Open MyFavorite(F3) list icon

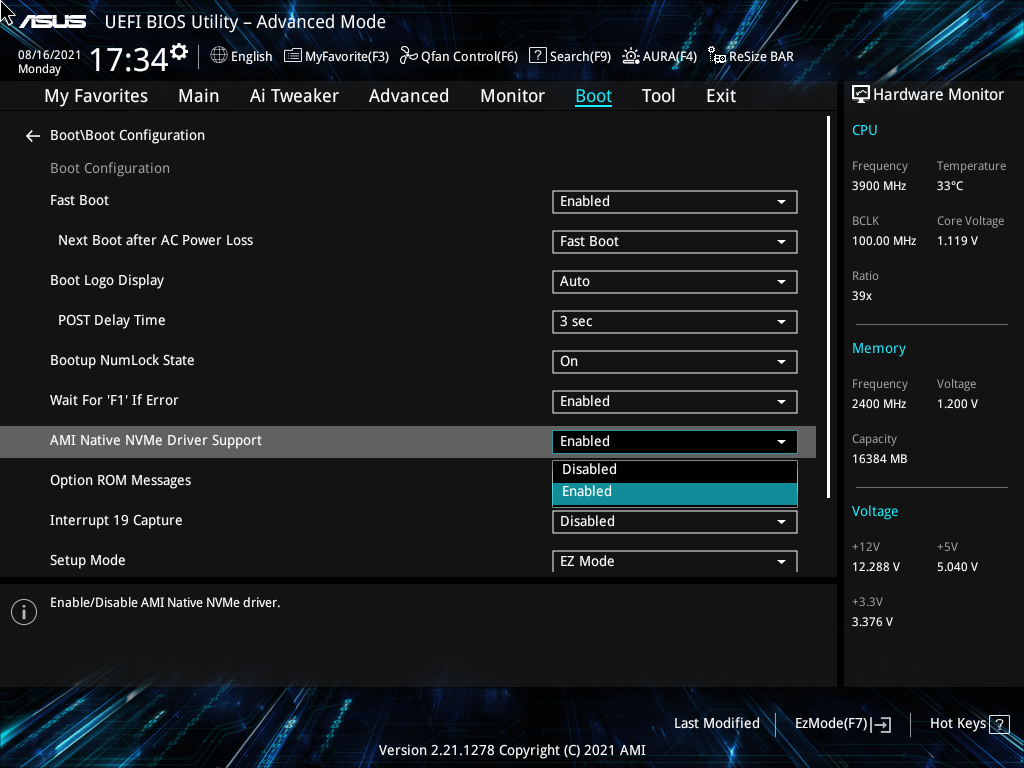pos(293,56)
